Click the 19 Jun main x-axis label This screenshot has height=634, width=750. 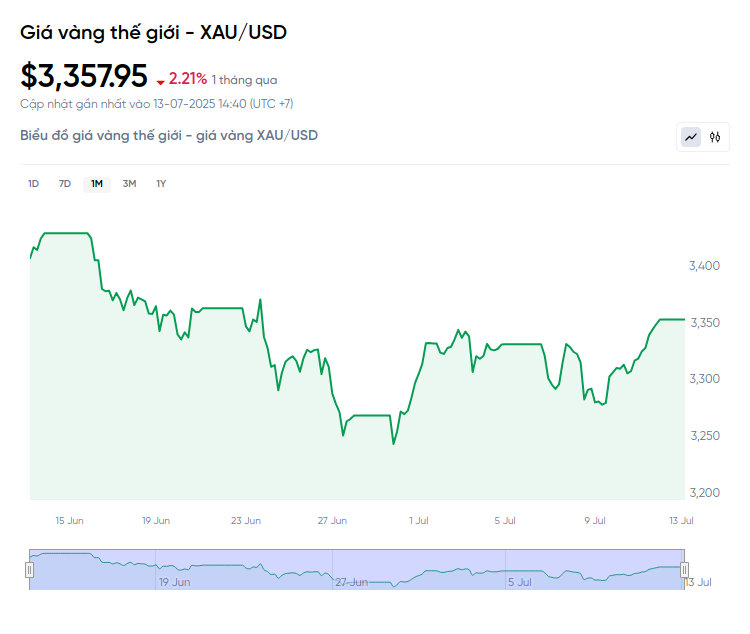point(156,520)
